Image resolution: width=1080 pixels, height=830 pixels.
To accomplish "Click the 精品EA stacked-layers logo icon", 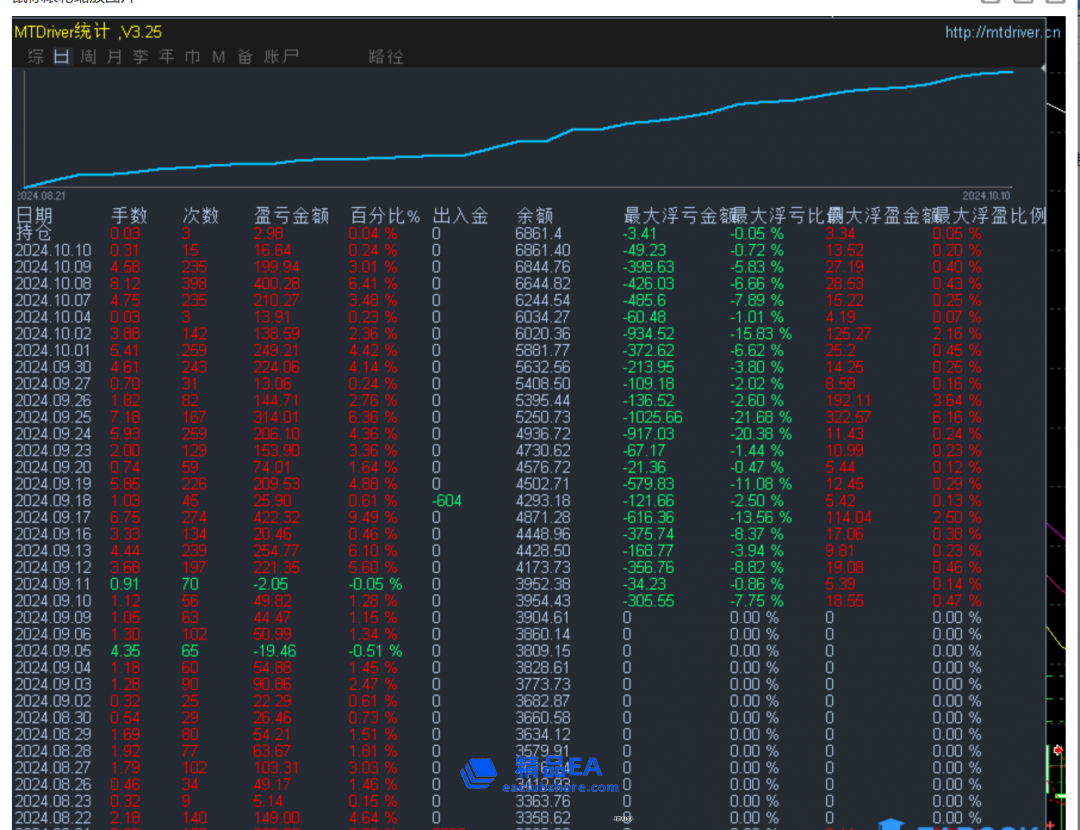I will (480, 773).
